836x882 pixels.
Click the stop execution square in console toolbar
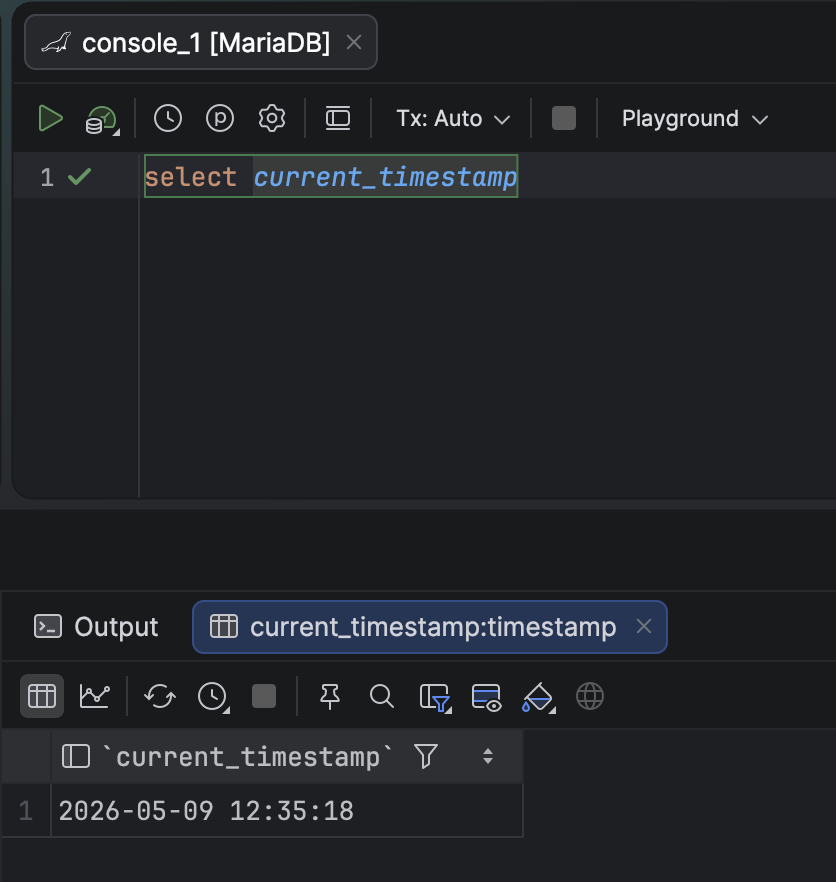coord(564,119)
